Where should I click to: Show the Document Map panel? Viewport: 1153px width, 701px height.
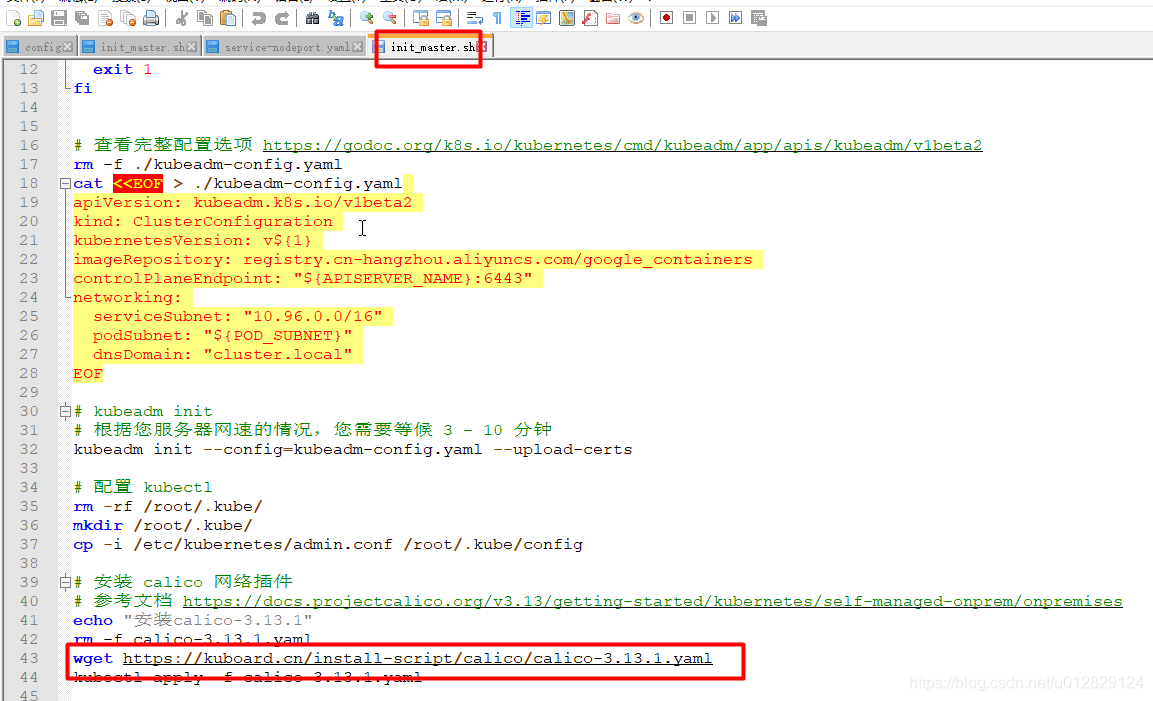point(567,18)
